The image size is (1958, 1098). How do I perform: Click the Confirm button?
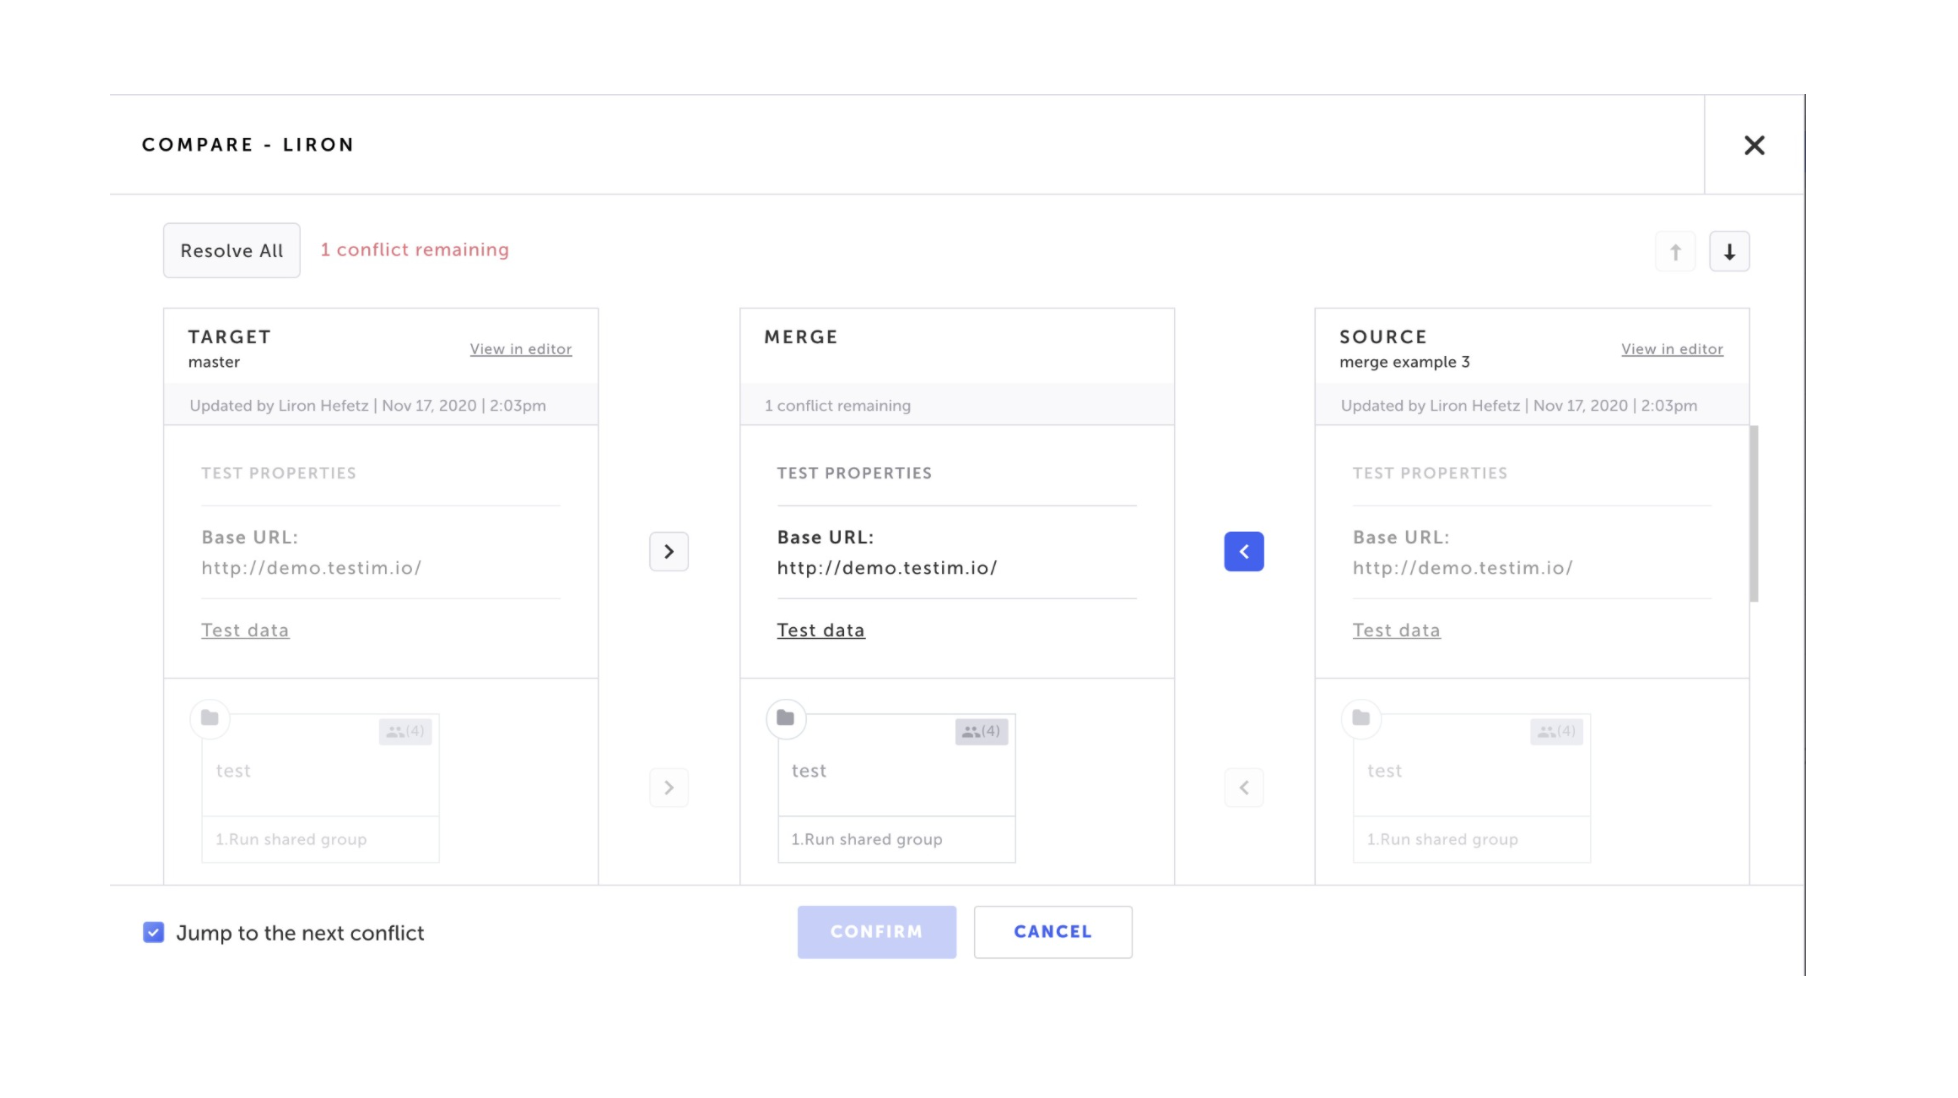876,932
